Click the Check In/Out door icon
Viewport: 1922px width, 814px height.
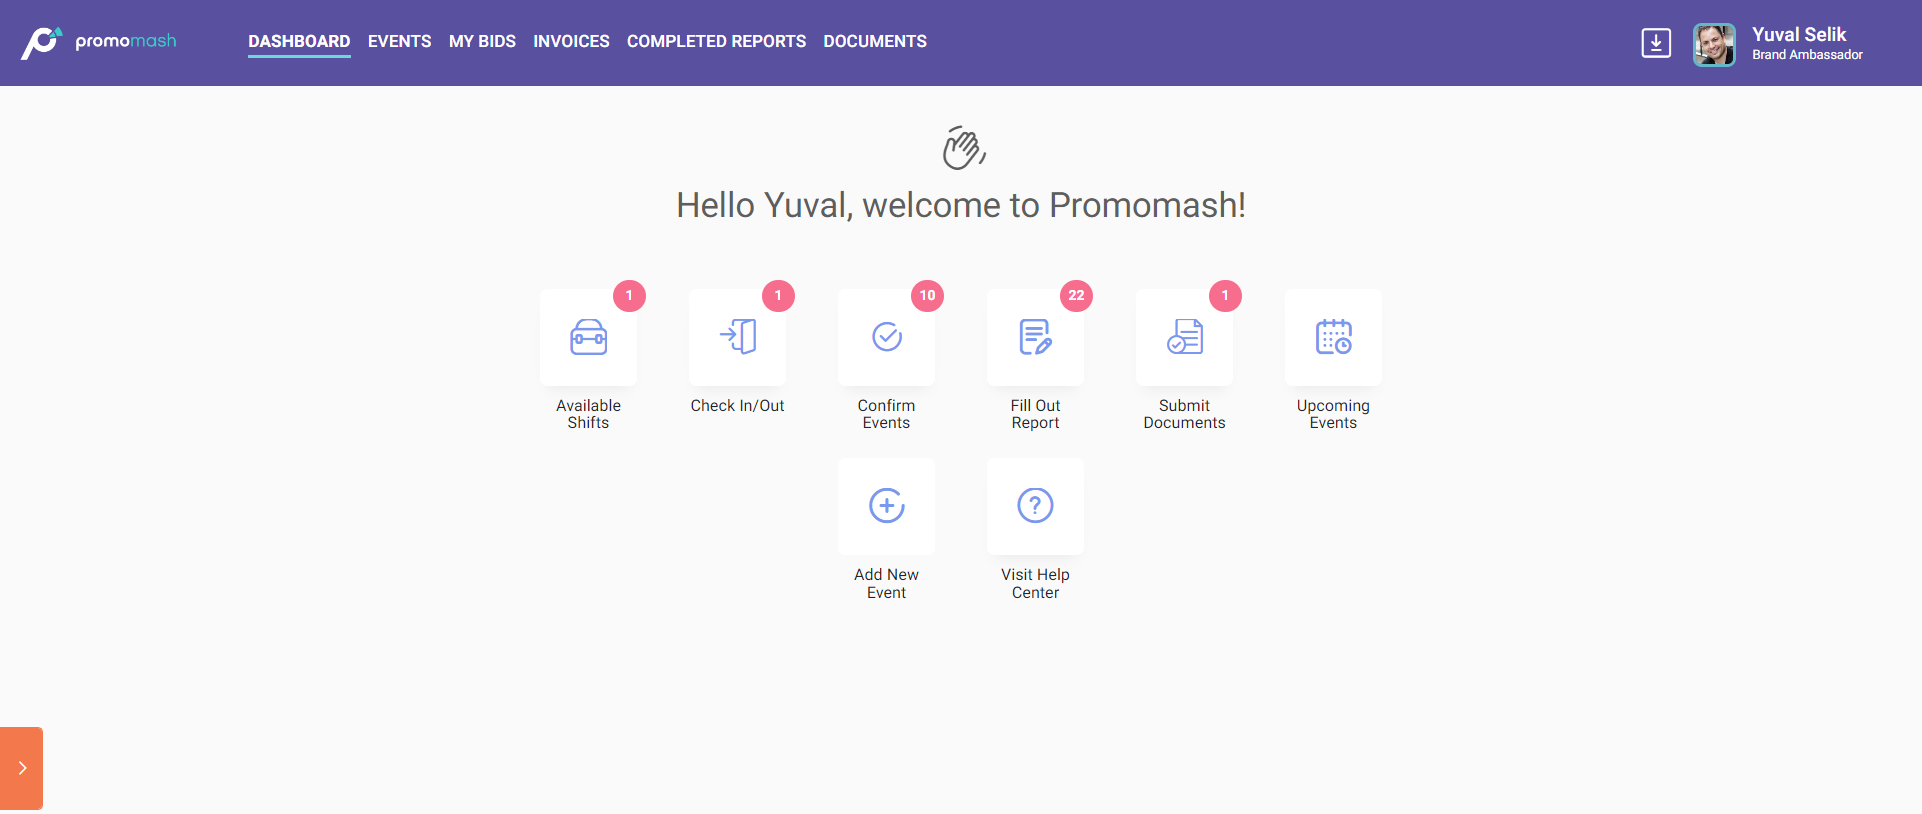coord(737,338)
